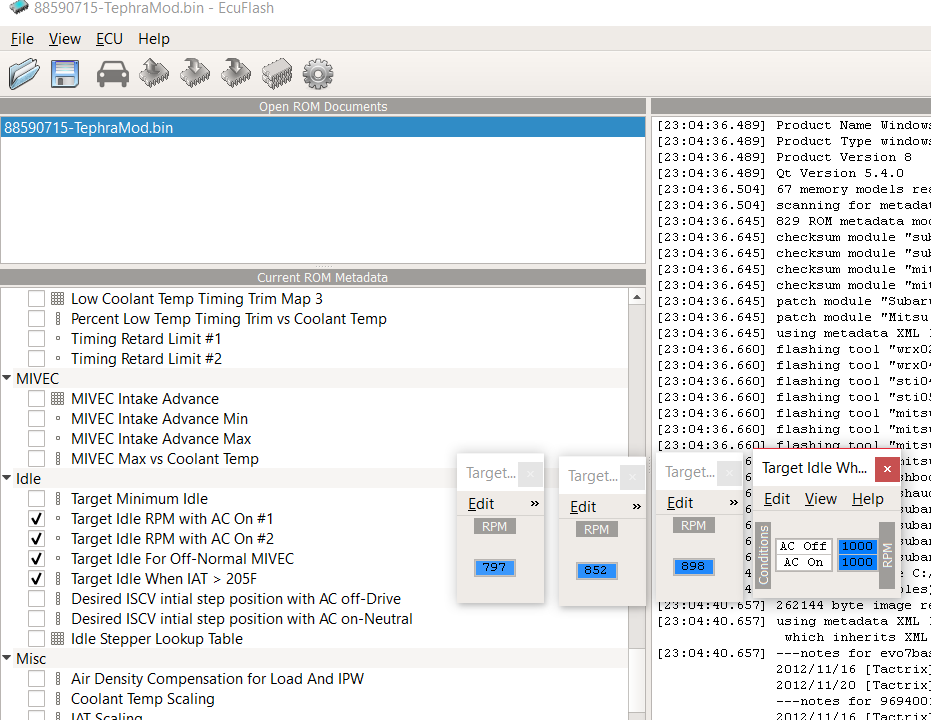Uncheck Target Idle When IAT > 205F
The height and width of the screenshot is (720, 931).
[36, 579]
